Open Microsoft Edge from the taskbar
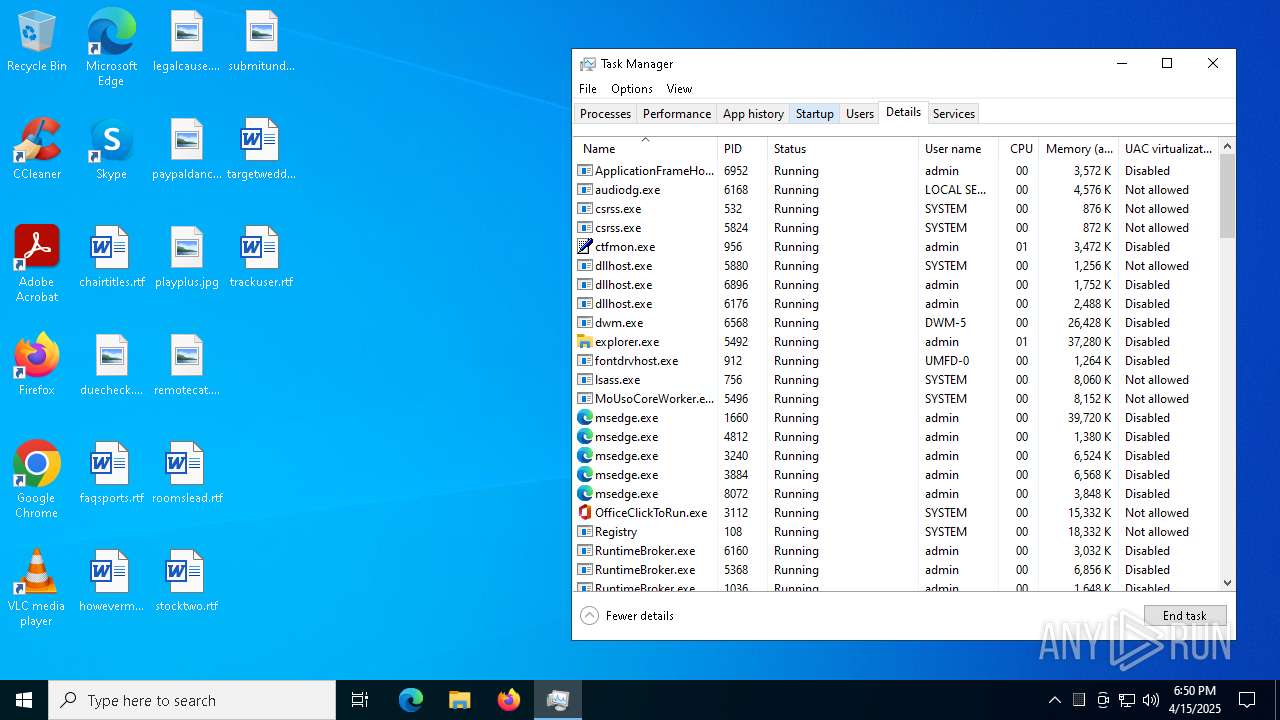 click(x=411, y=700)
